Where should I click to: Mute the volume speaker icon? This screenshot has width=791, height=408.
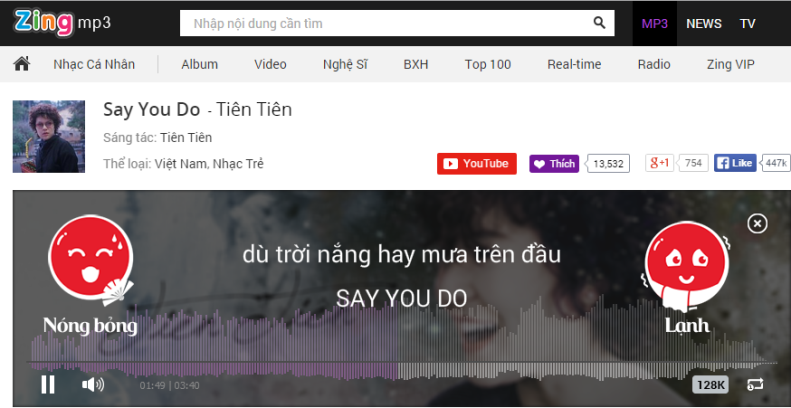93,385
